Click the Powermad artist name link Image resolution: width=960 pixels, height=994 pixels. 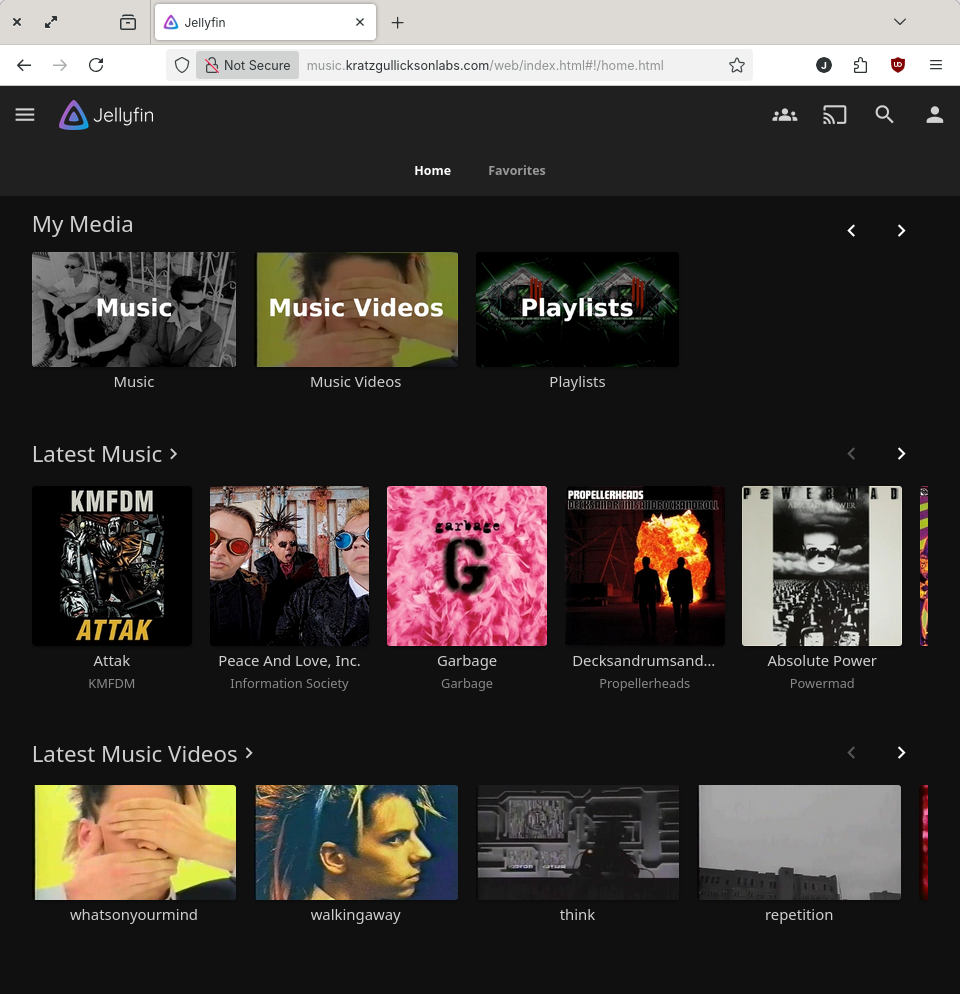(x=822, y=684)
